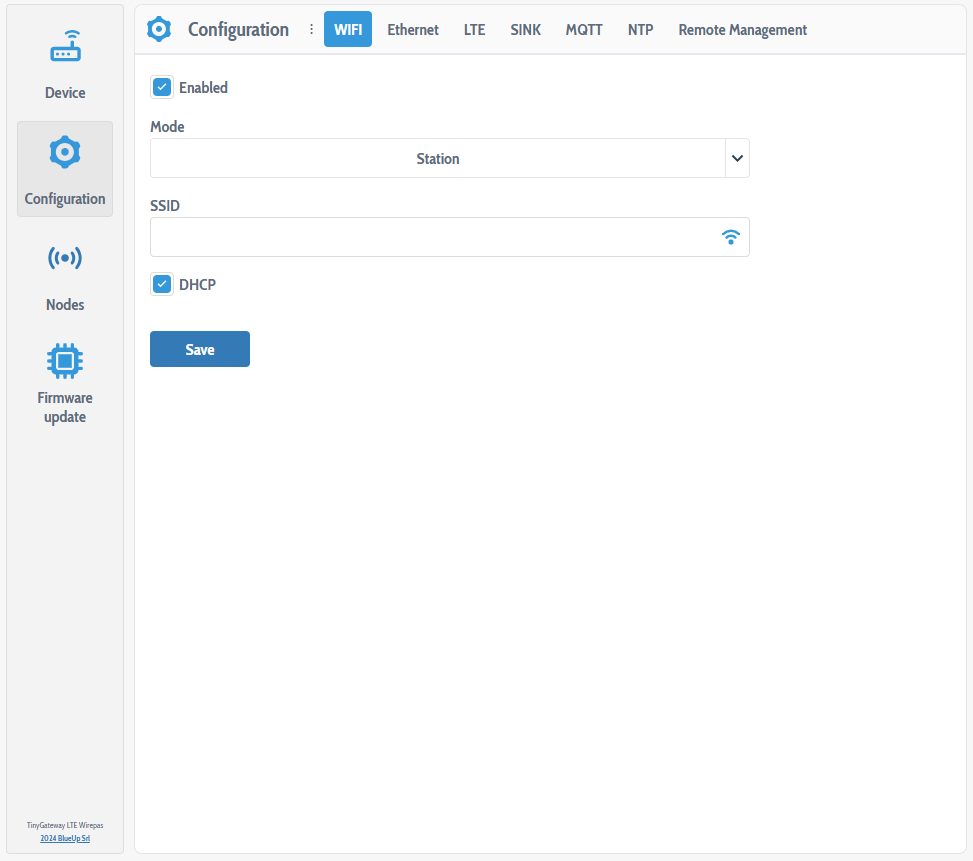Go to the MQTT tab
973x861 pixels.
(584, 30)
